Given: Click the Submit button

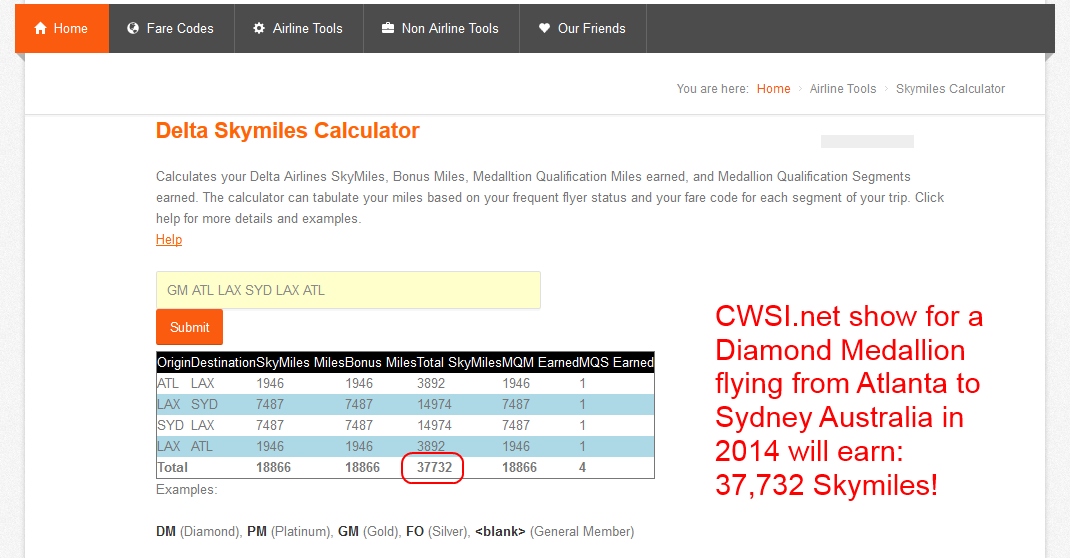Looking at the screenshot, I should (x=189, y=327).
